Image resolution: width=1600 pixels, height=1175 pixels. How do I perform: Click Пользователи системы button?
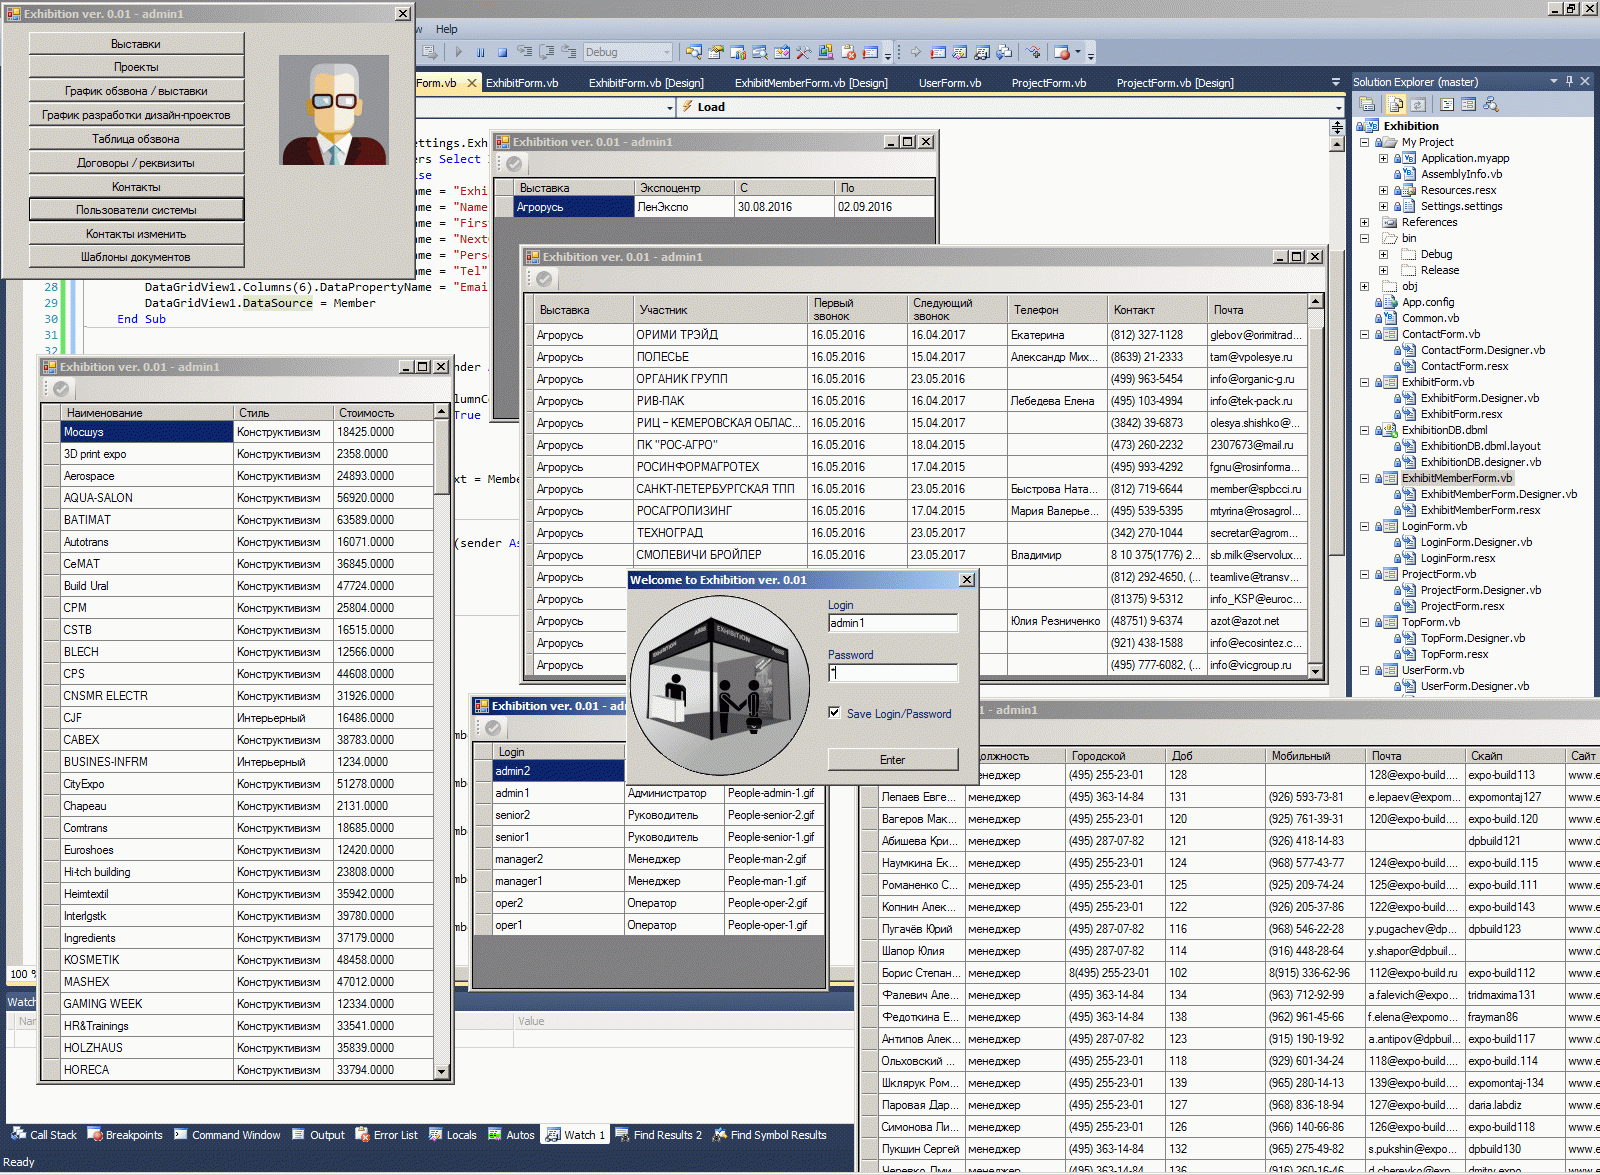136,210
